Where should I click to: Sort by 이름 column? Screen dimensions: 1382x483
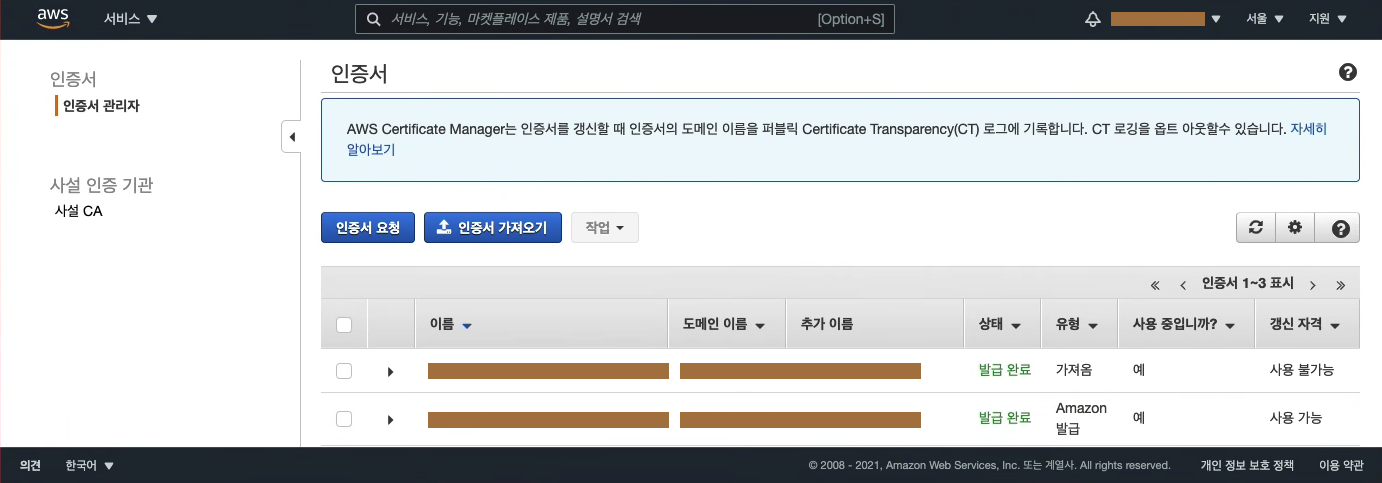point(450,324)
